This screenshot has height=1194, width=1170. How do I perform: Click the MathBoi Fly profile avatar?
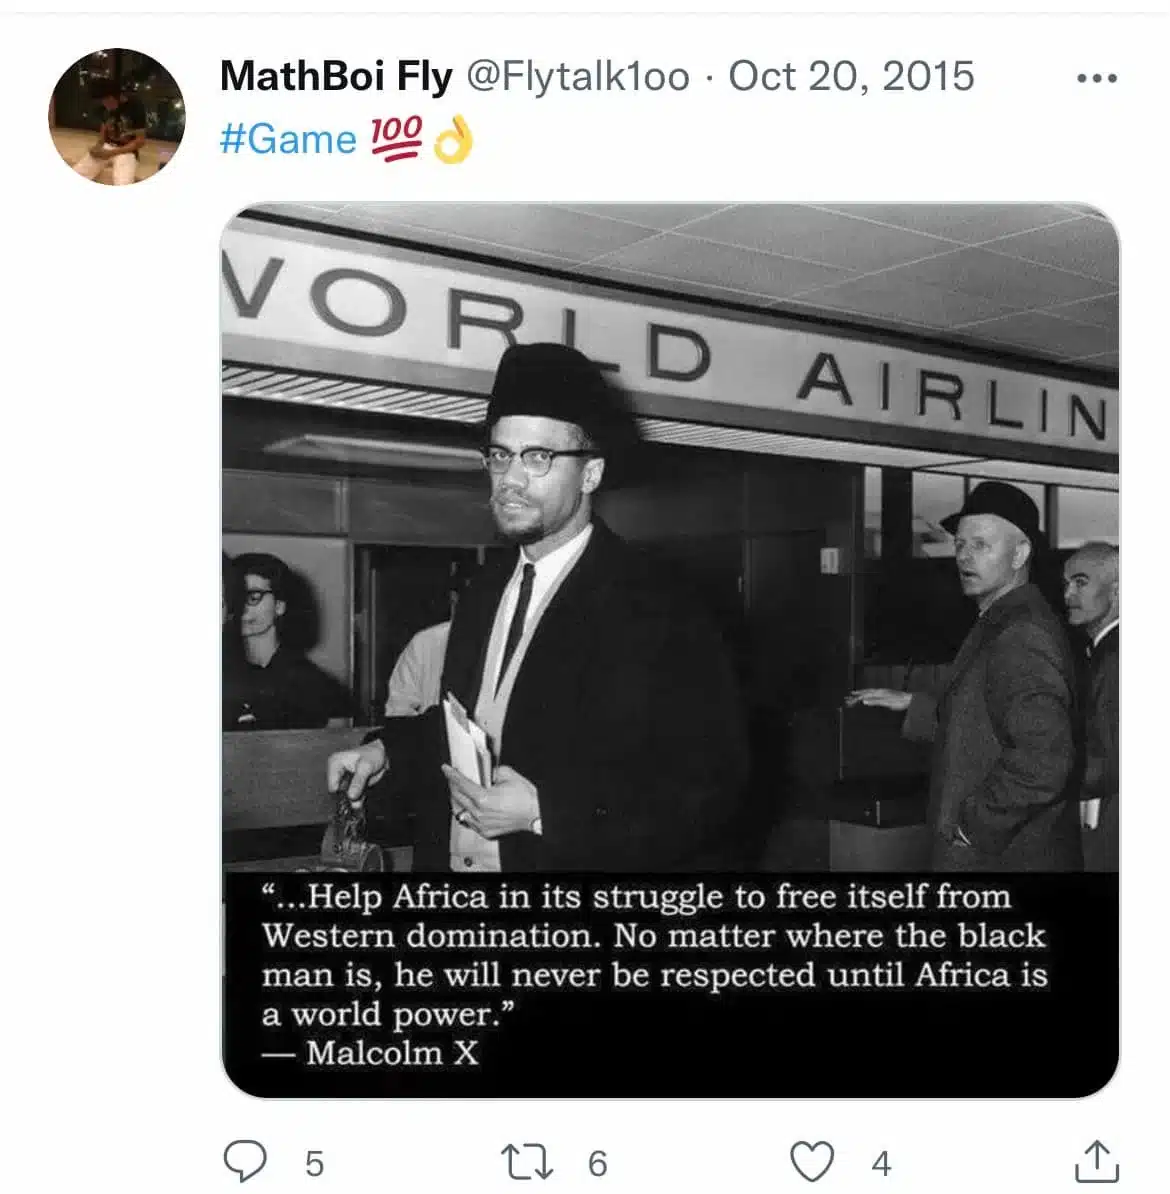pyautogui.click(x=117, y=117)
